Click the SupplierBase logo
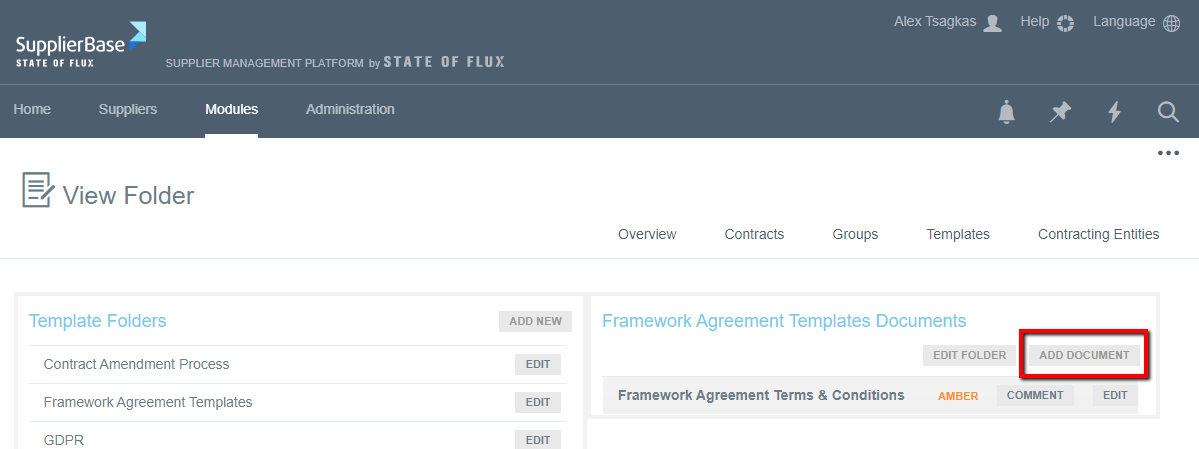 pos(80,45)
